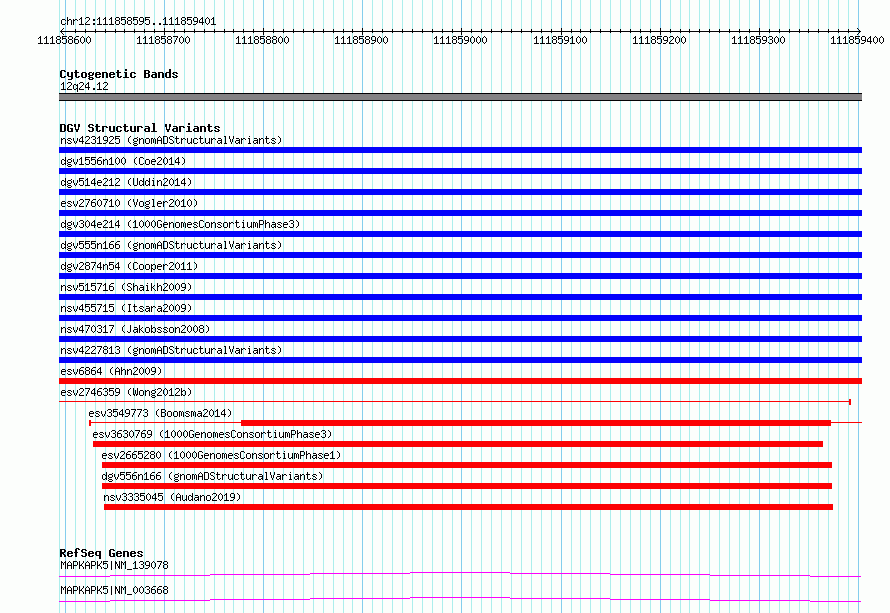Click the red bar under dgv556n166

(x=467, y=486)
